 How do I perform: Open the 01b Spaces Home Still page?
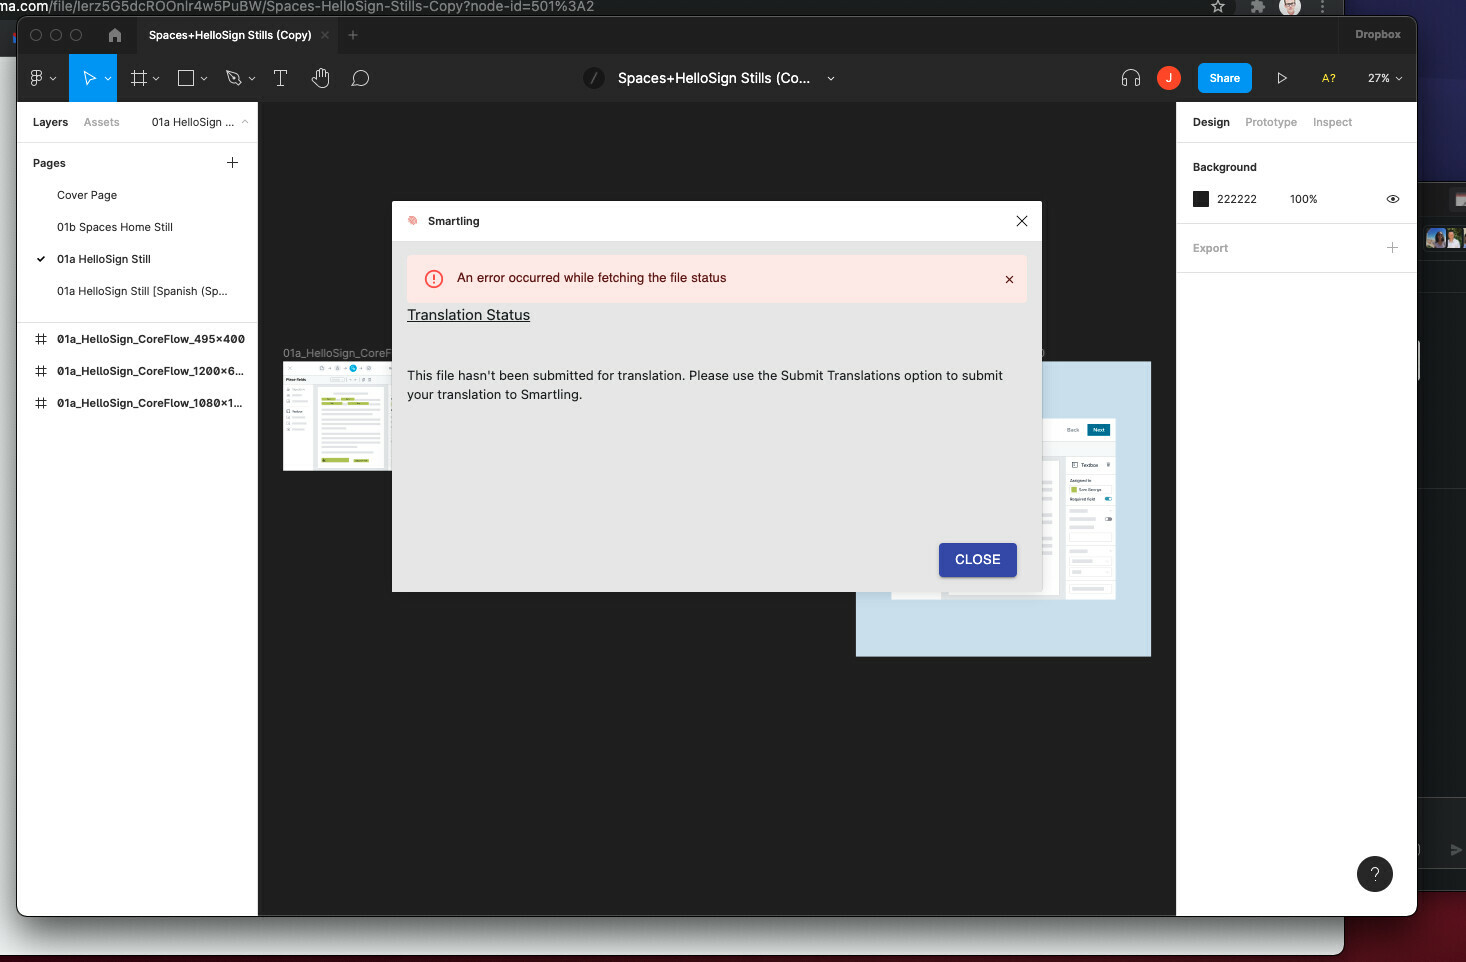115,227
